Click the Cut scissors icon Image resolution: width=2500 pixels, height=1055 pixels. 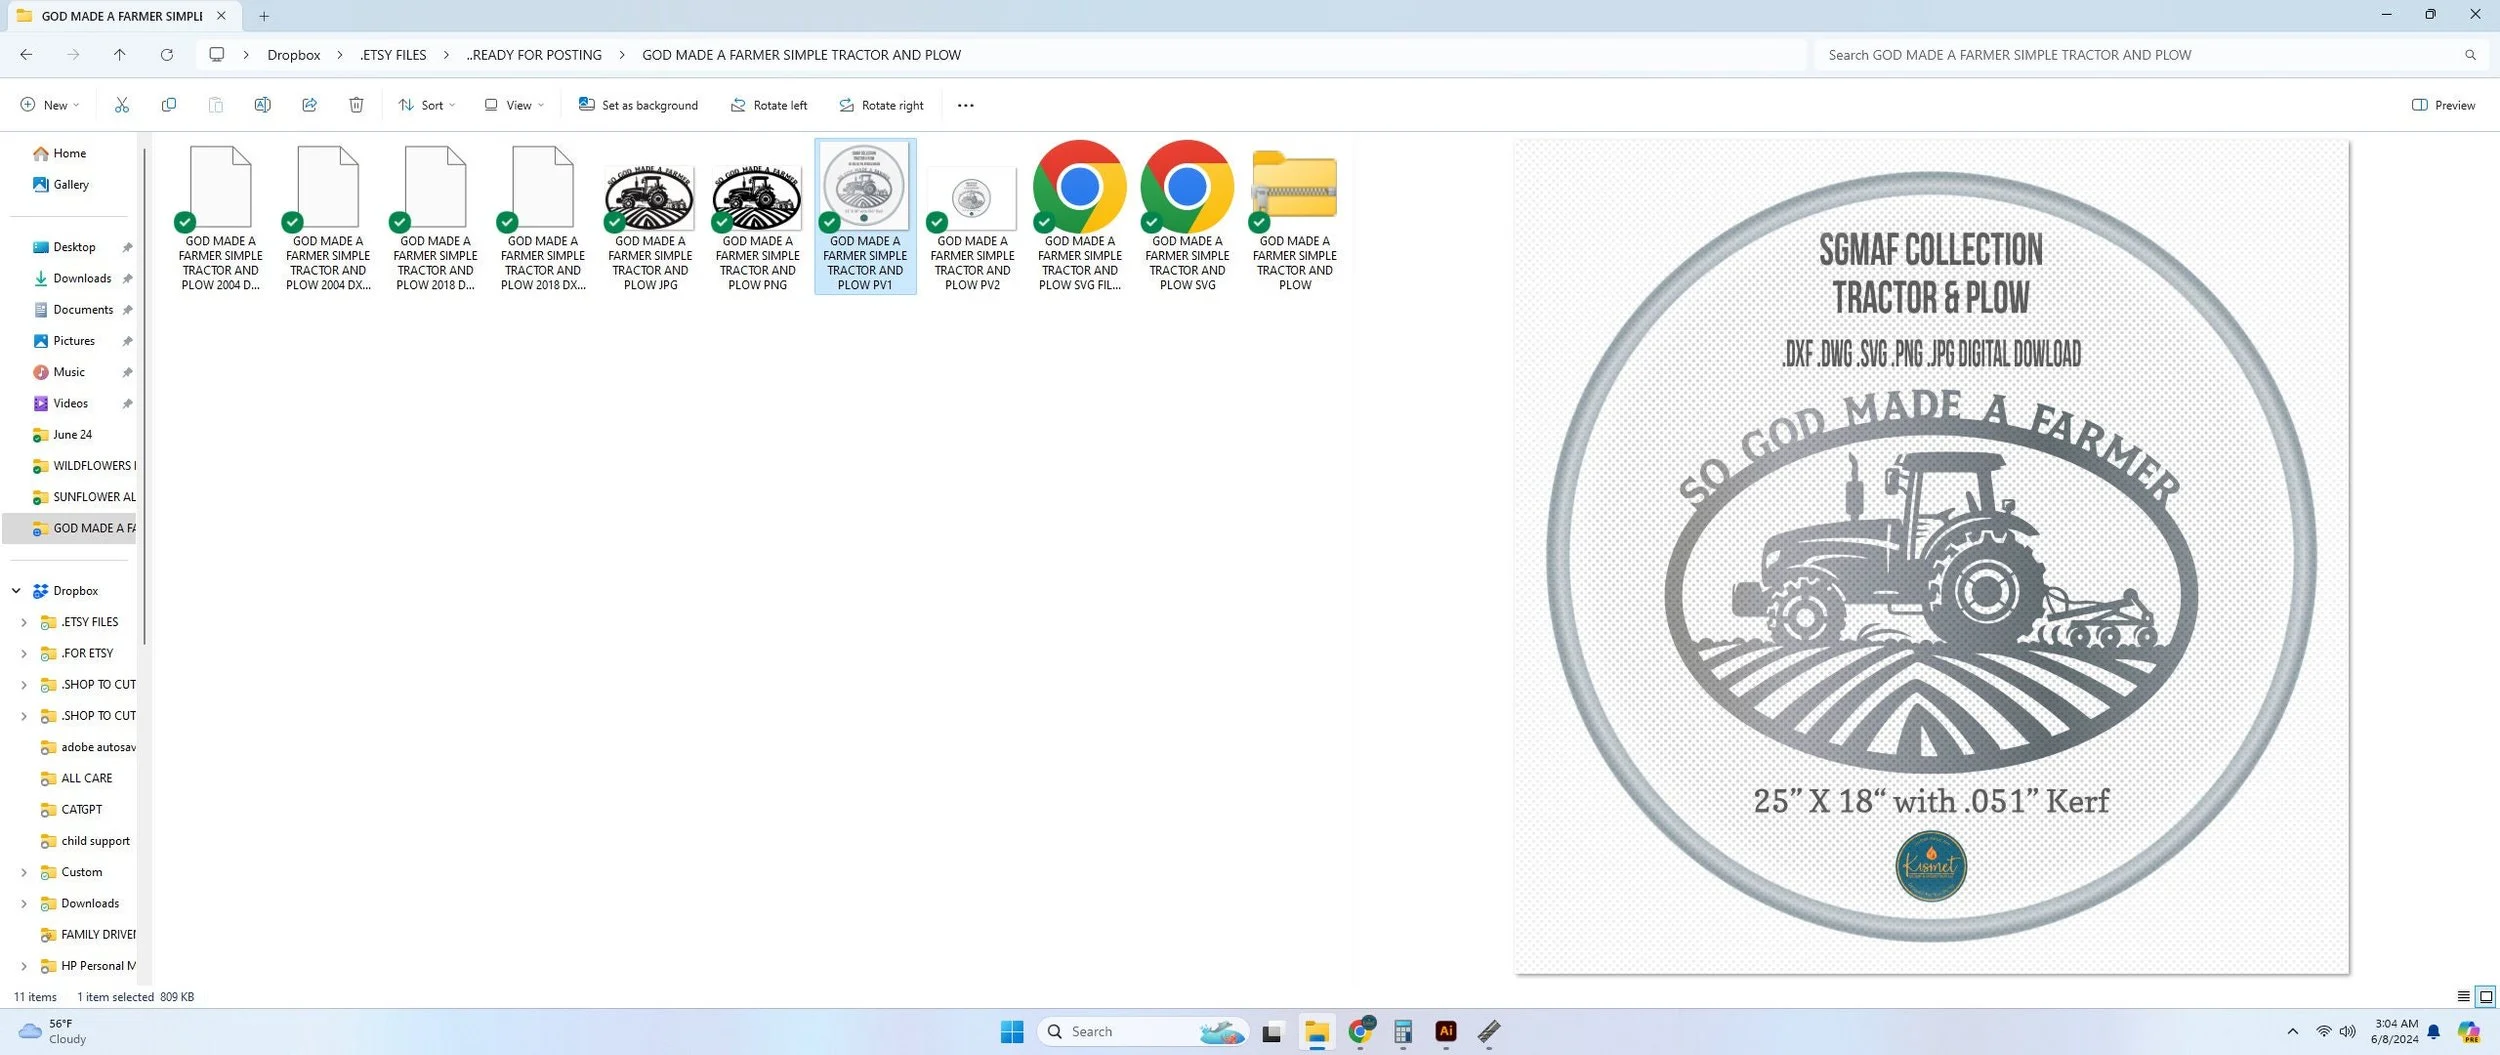point(122,105)
